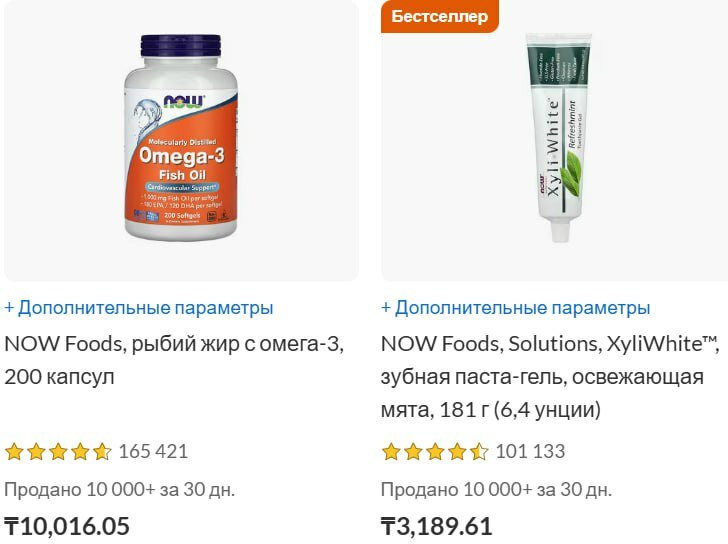Open the Omega-3 Fish Oil product image
Screen dimensions: 728x544
(181, 138)
